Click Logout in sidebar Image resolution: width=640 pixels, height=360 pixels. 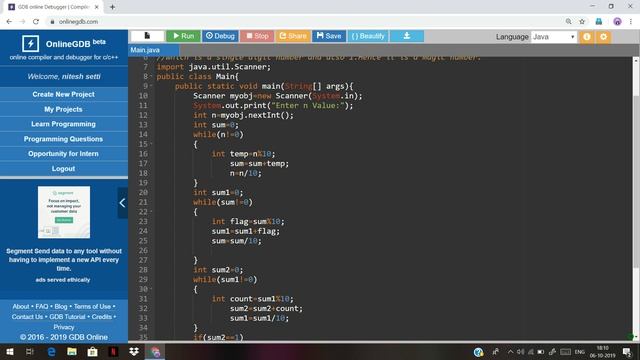(64, 169)
